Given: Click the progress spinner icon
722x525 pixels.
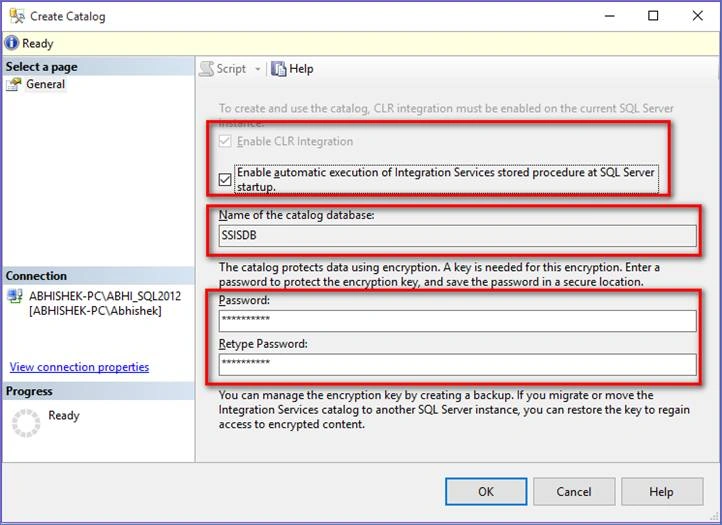Looking at the screenshot, I should 26,423.
